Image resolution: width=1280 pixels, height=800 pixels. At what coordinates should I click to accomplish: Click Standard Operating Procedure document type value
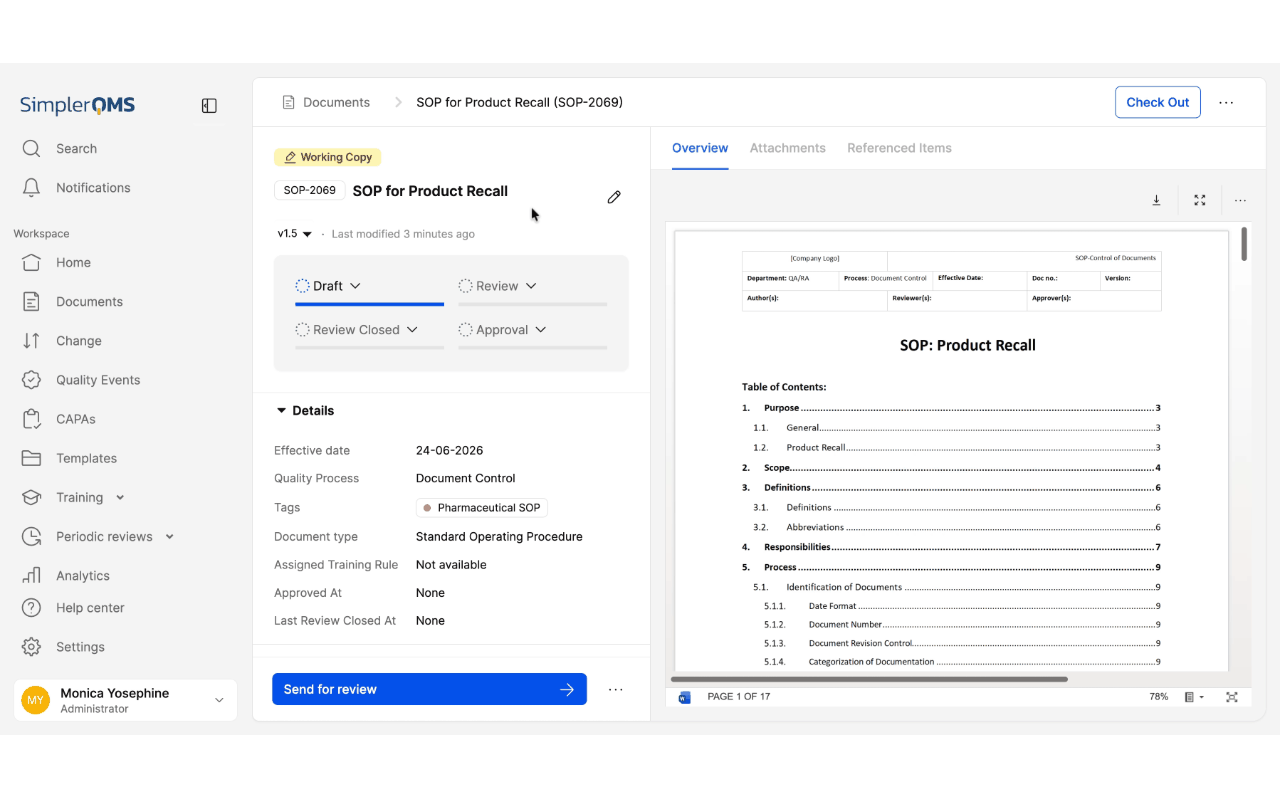click(499, 537)
